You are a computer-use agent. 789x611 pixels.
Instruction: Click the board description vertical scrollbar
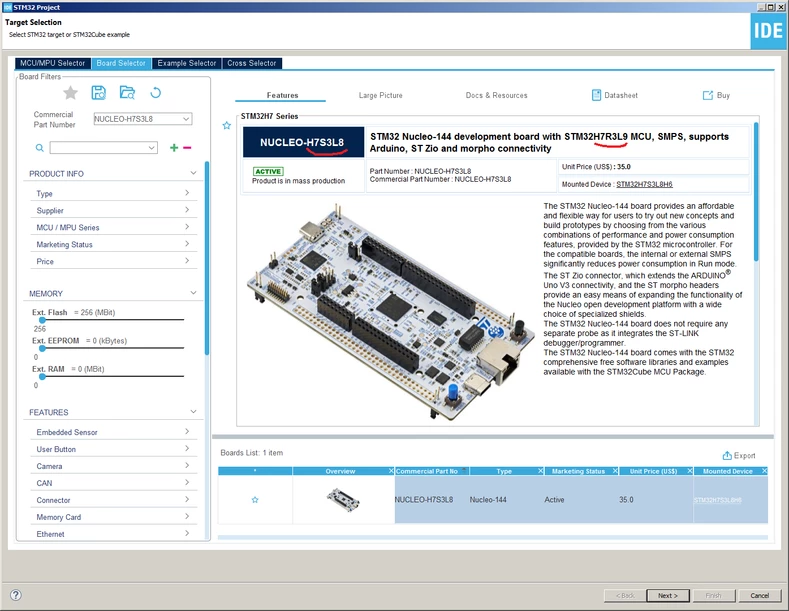point(756,191)
